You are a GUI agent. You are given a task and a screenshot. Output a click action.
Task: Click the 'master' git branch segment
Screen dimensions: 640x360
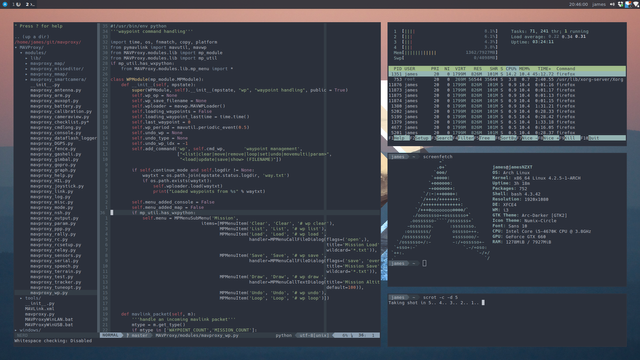coord(137,335)
